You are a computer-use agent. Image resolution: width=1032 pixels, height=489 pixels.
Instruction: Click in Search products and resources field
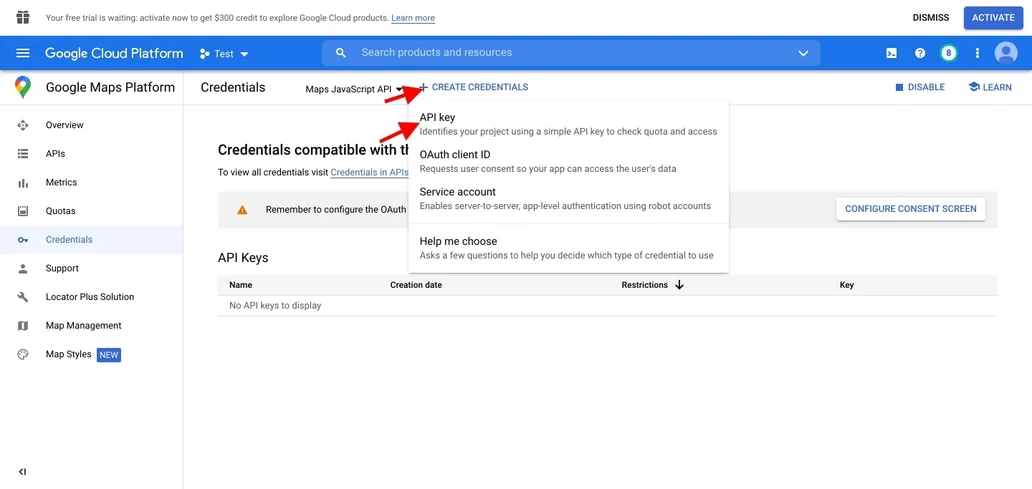pyautogui.click(x=571, y=53)
